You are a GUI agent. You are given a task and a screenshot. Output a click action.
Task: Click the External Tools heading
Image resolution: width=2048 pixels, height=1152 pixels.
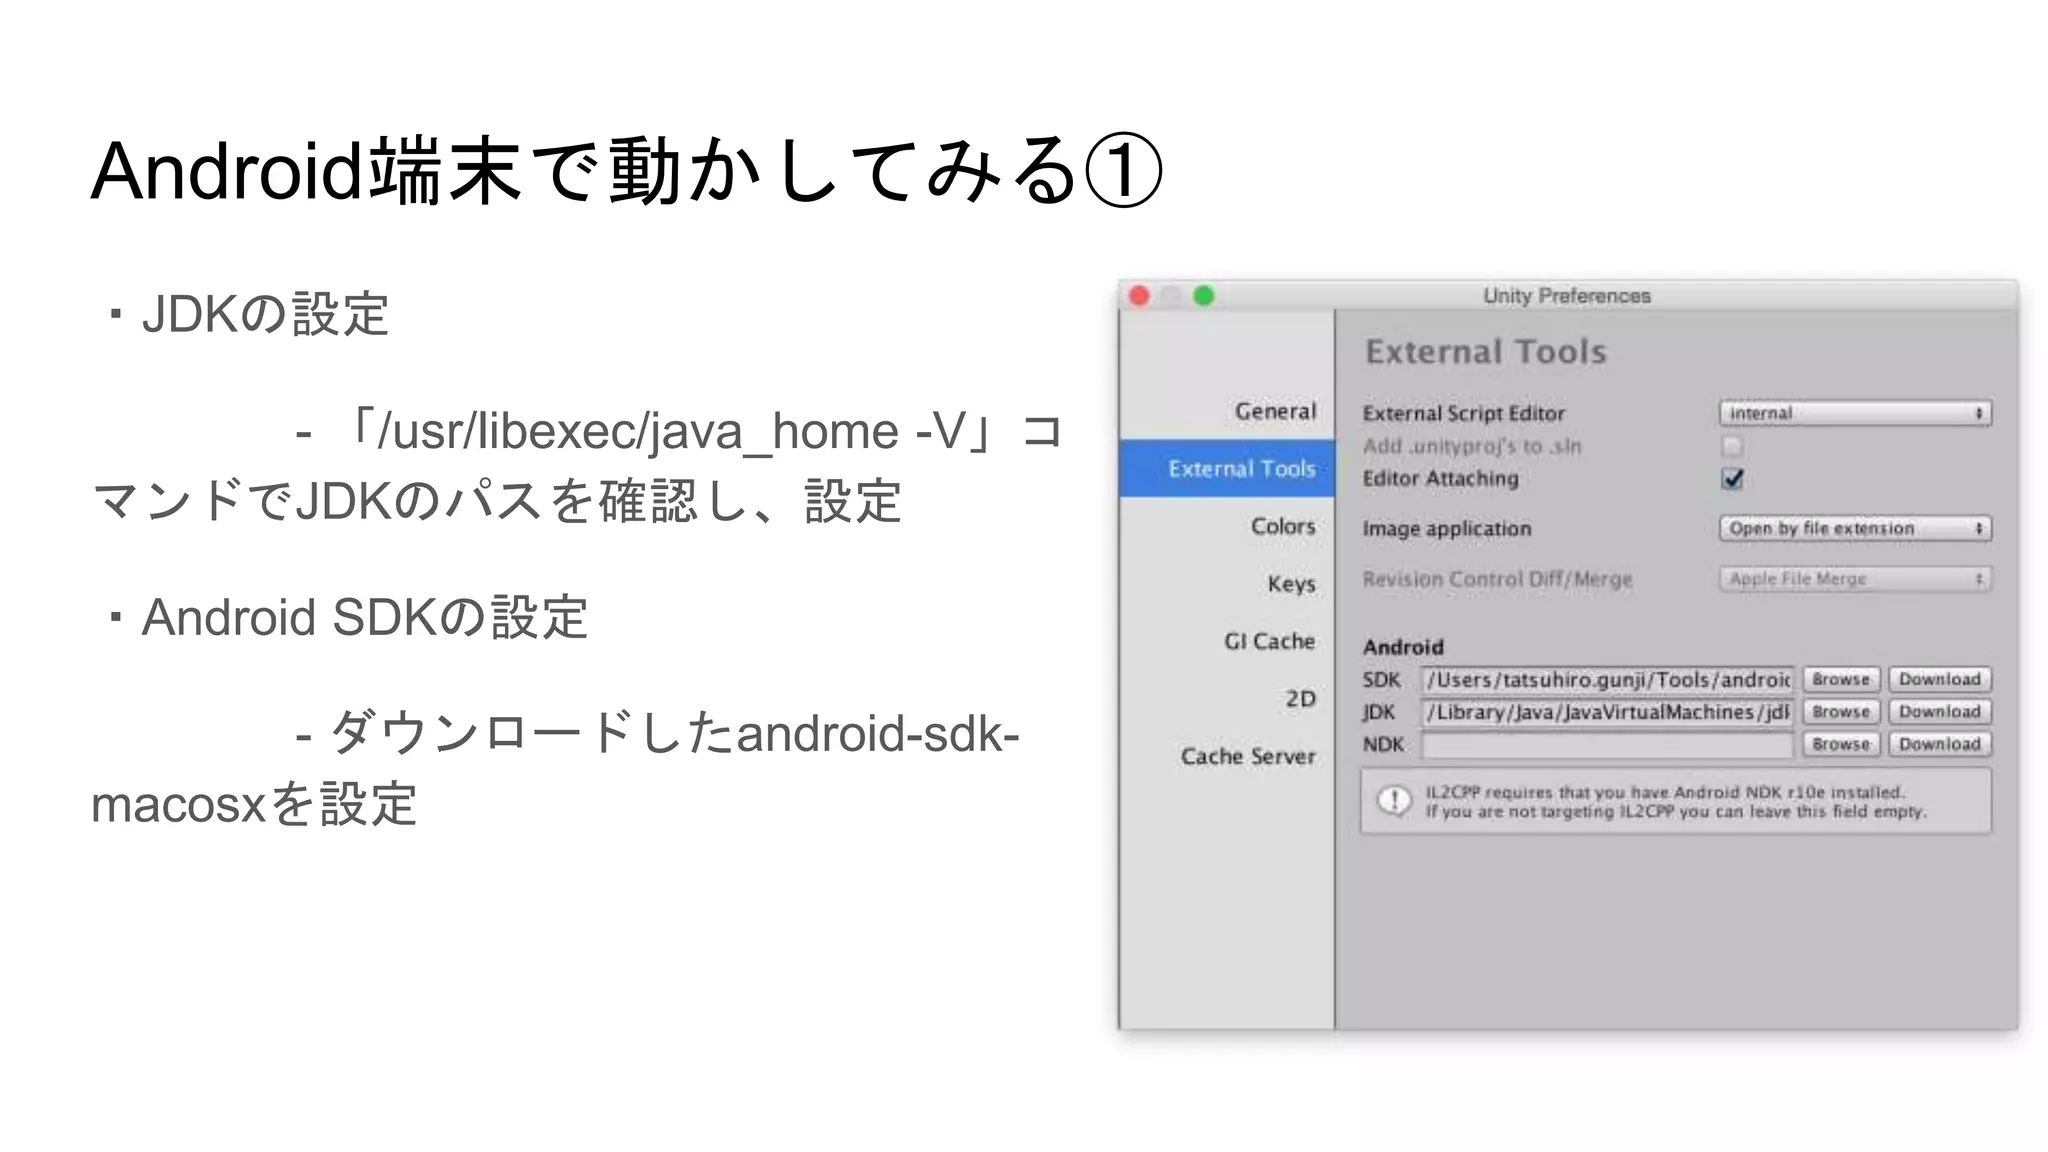(x=1486, y=352)
